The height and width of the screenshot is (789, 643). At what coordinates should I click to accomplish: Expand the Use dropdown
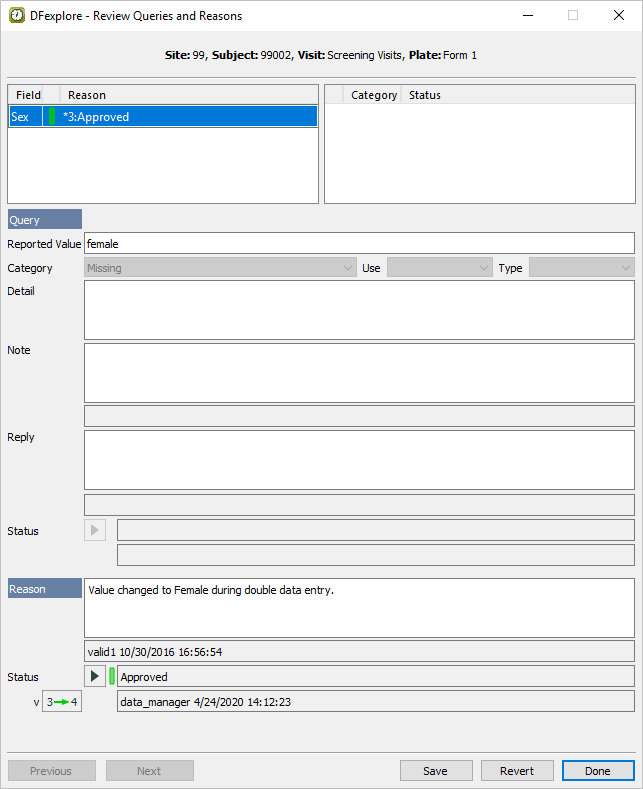pyautogui.click(x=440, y=268)
